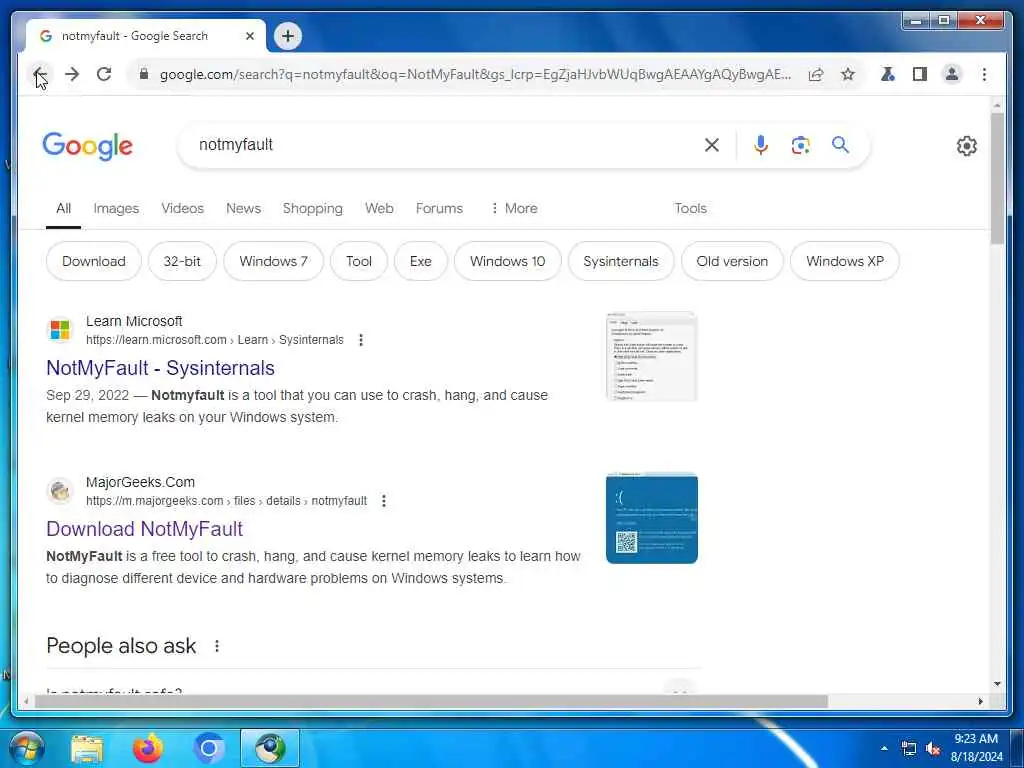Apply the Sysinternals filter chip
1024x768 pixels.
coord(620,261)
